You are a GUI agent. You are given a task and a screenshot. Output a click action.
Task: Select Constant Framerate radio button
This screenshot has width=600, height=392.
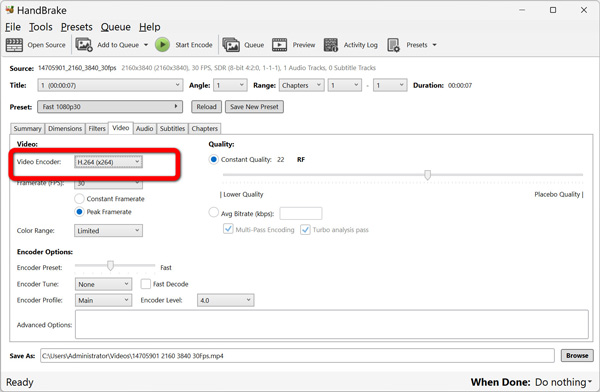(79, 199)
